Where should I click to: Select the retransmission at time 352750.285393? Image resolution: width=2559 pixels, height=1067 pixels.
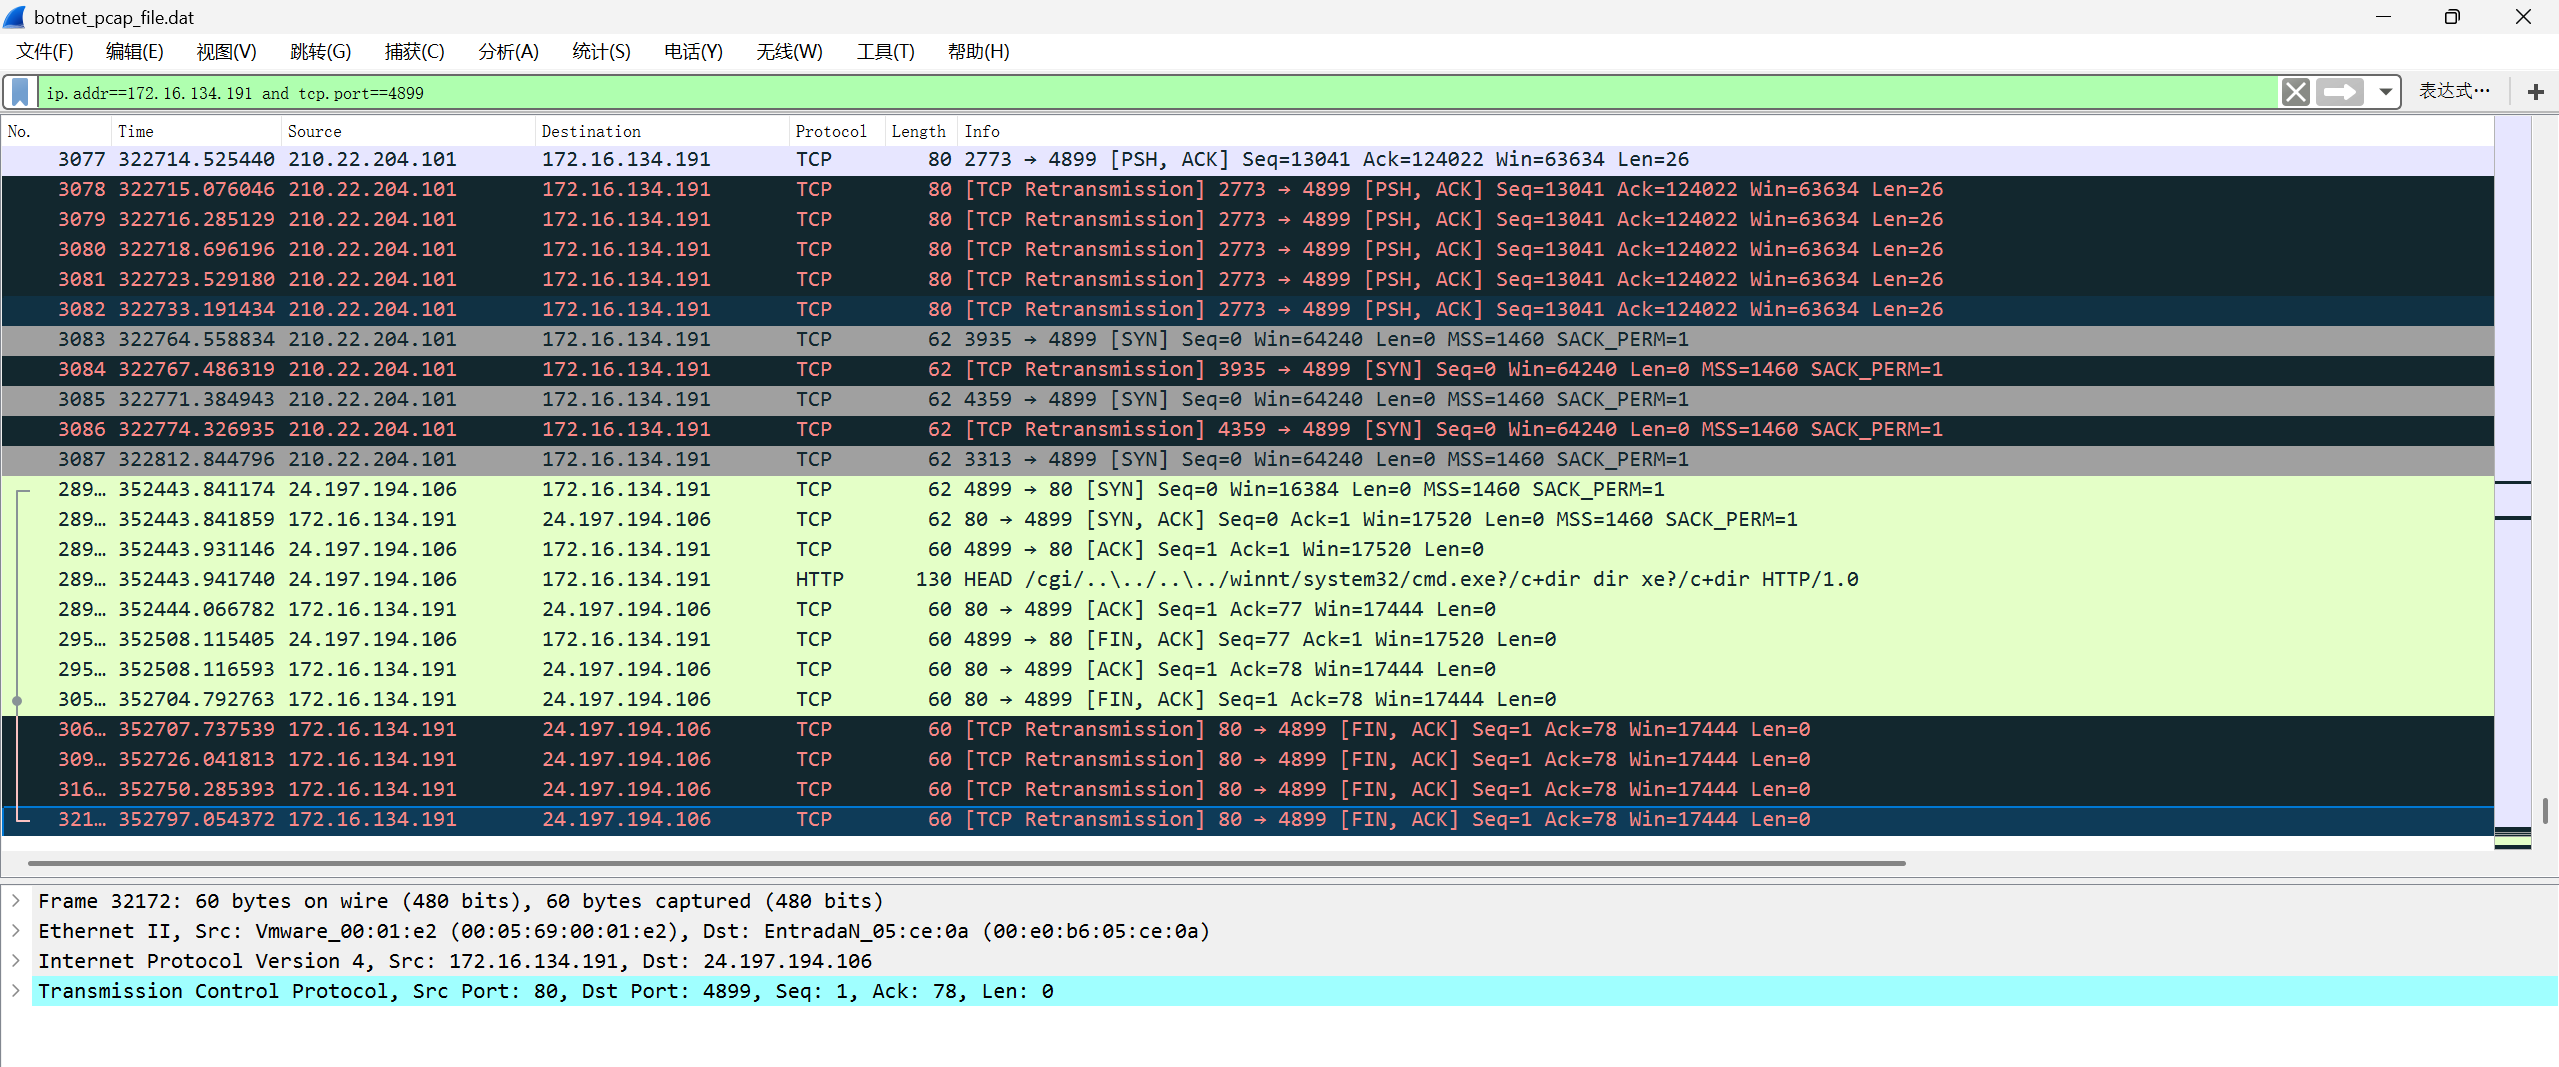click(x=1247, y=790)
